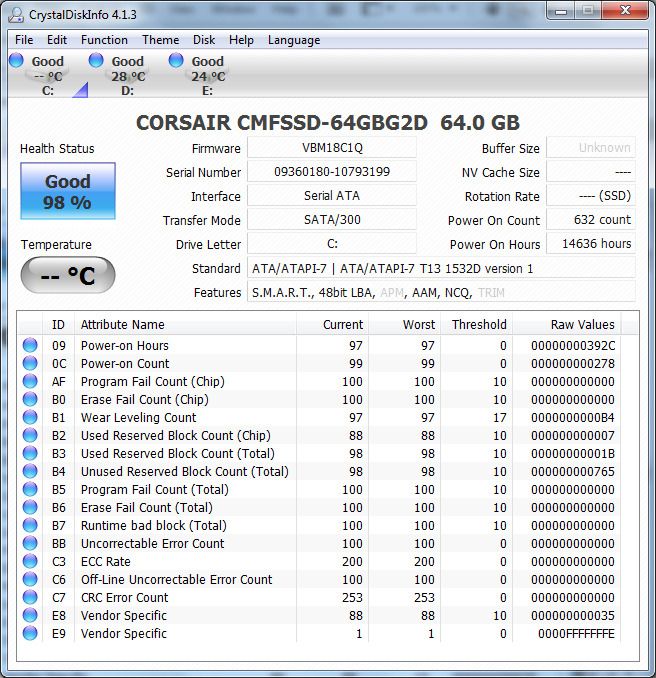Open the Theme menu
The height and width of the screenshot is (678, 656).
pos(160,40)
